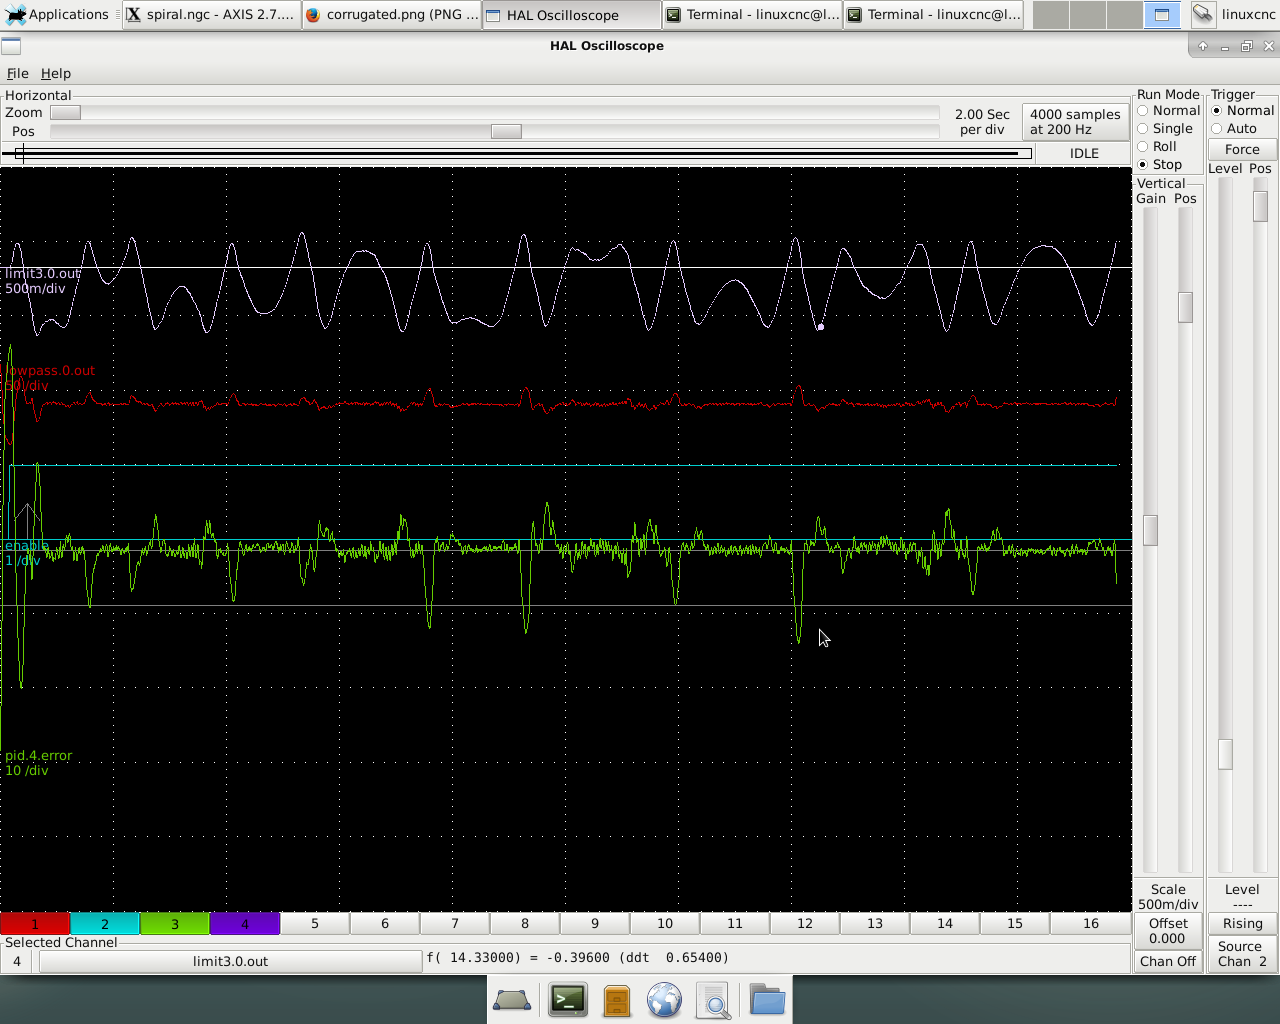Toggle the Rising trigger edge button
This screenshot has width=1280, height=1024.
1242,923
